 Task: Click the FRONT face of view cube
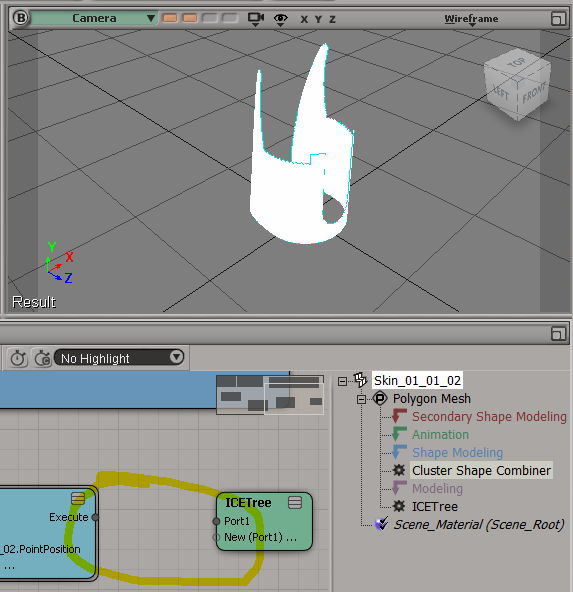(533, 93)
